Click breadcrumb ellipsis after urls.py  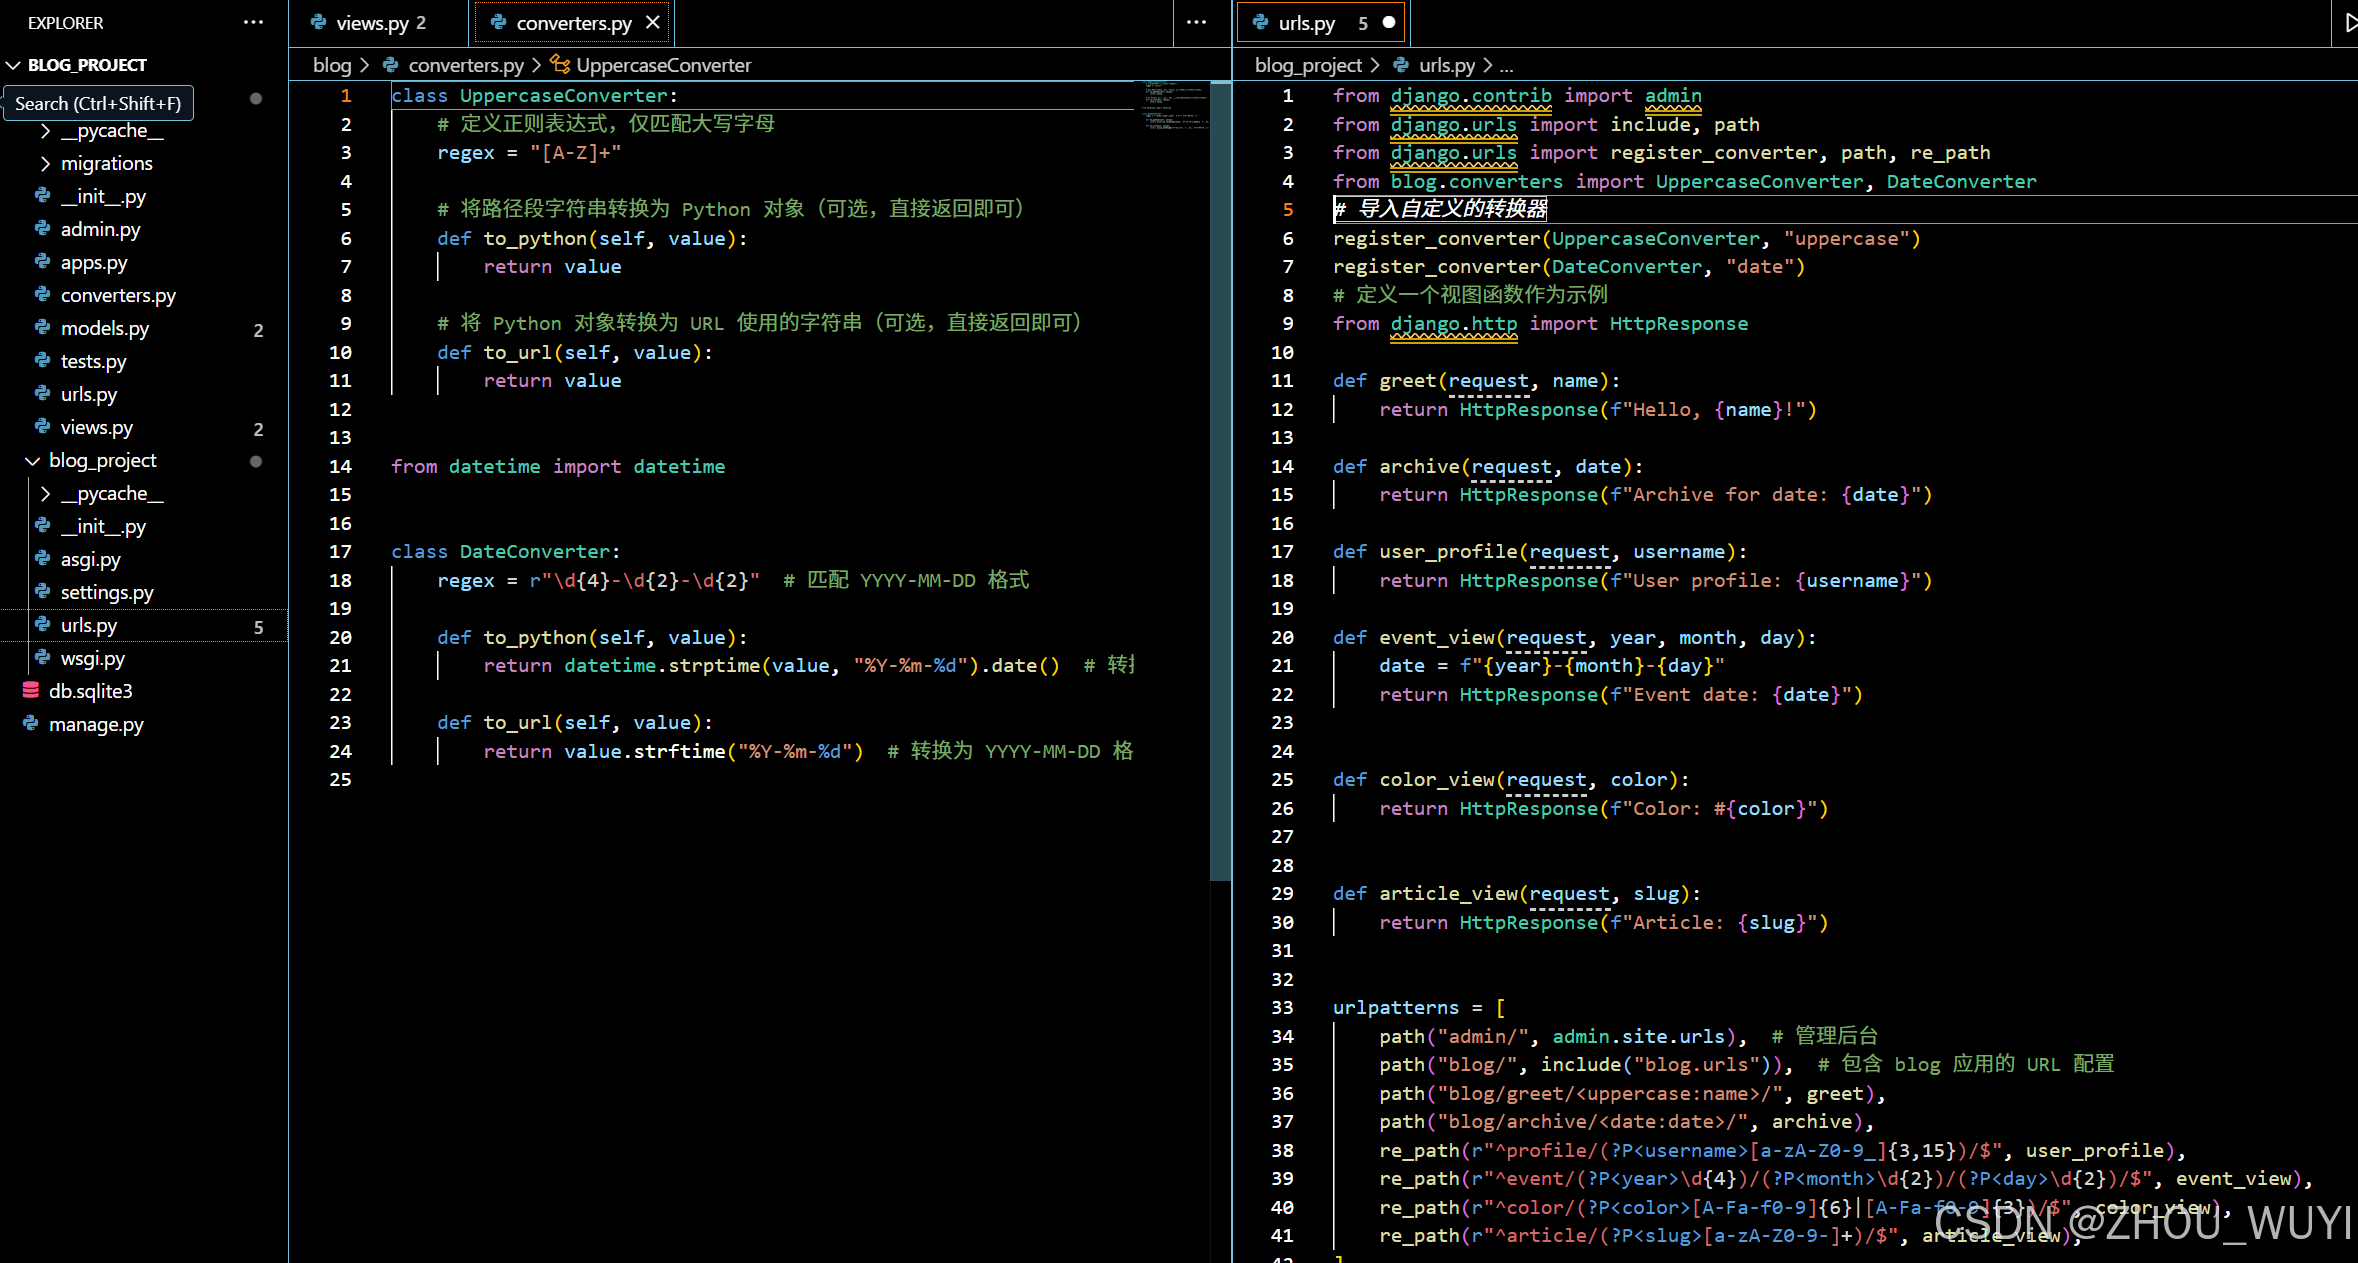pyautogui.click(x=1506, y=66)
